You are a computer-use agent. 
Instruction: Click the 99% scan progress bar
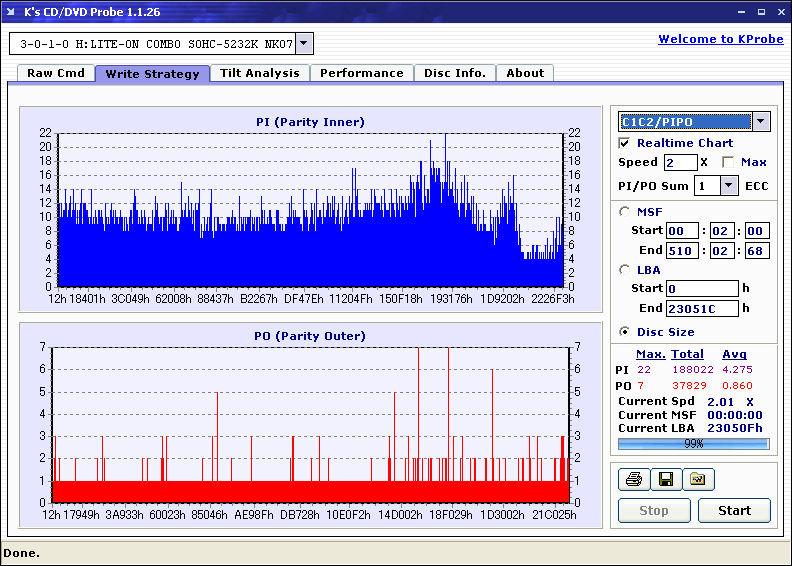[x=693, y=444]
